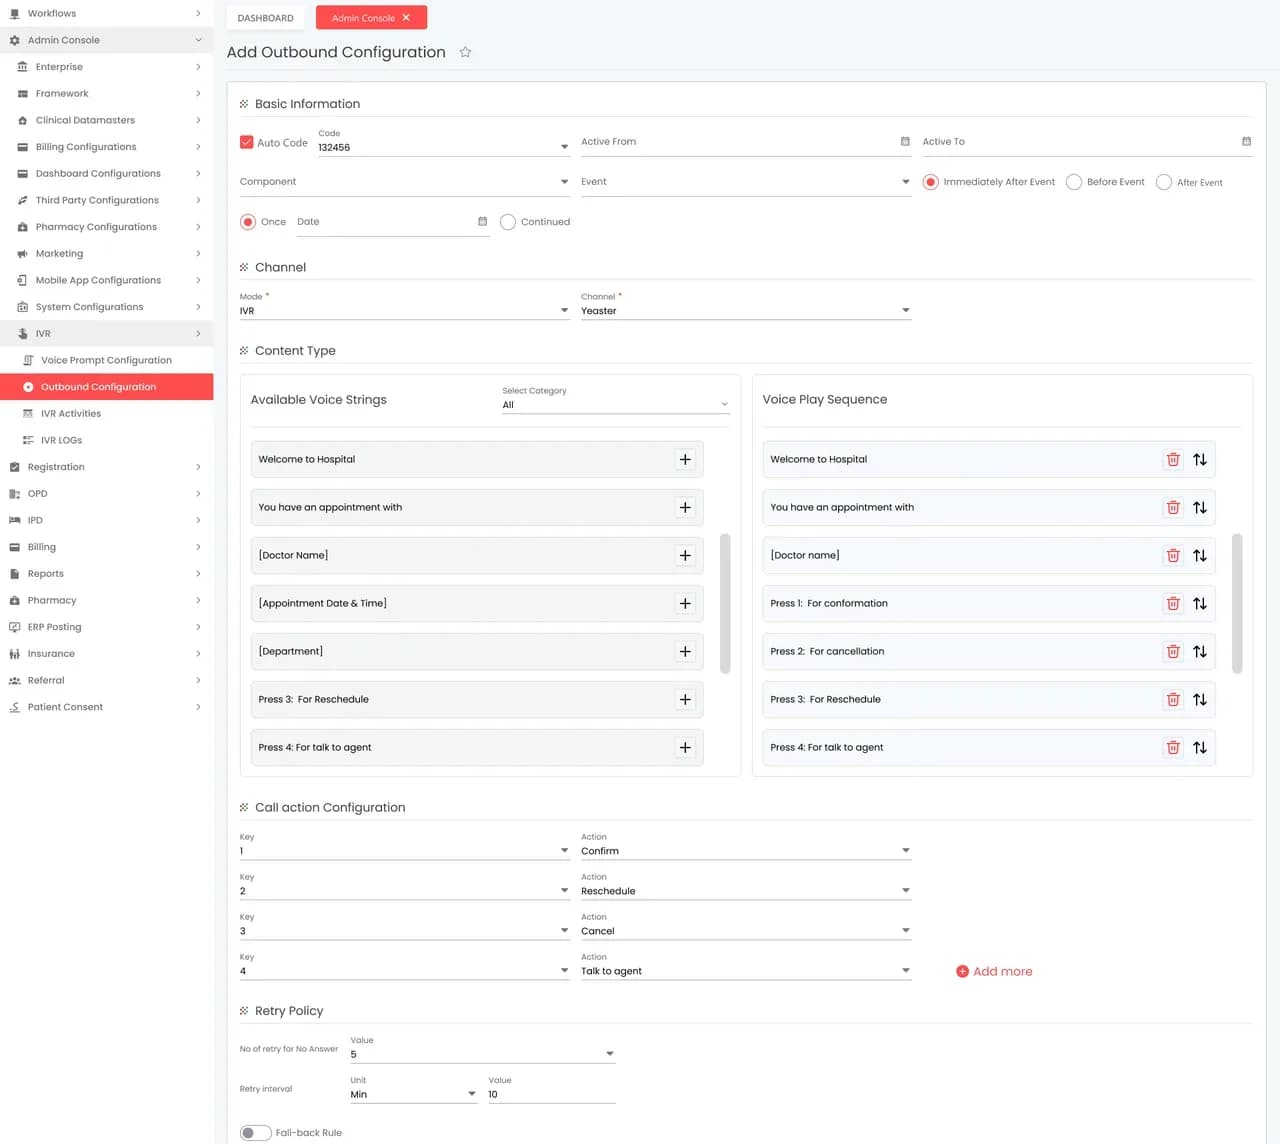Add '[Doctor Name]' voice string with plus icon
1280x1144 pixels.
685,556
